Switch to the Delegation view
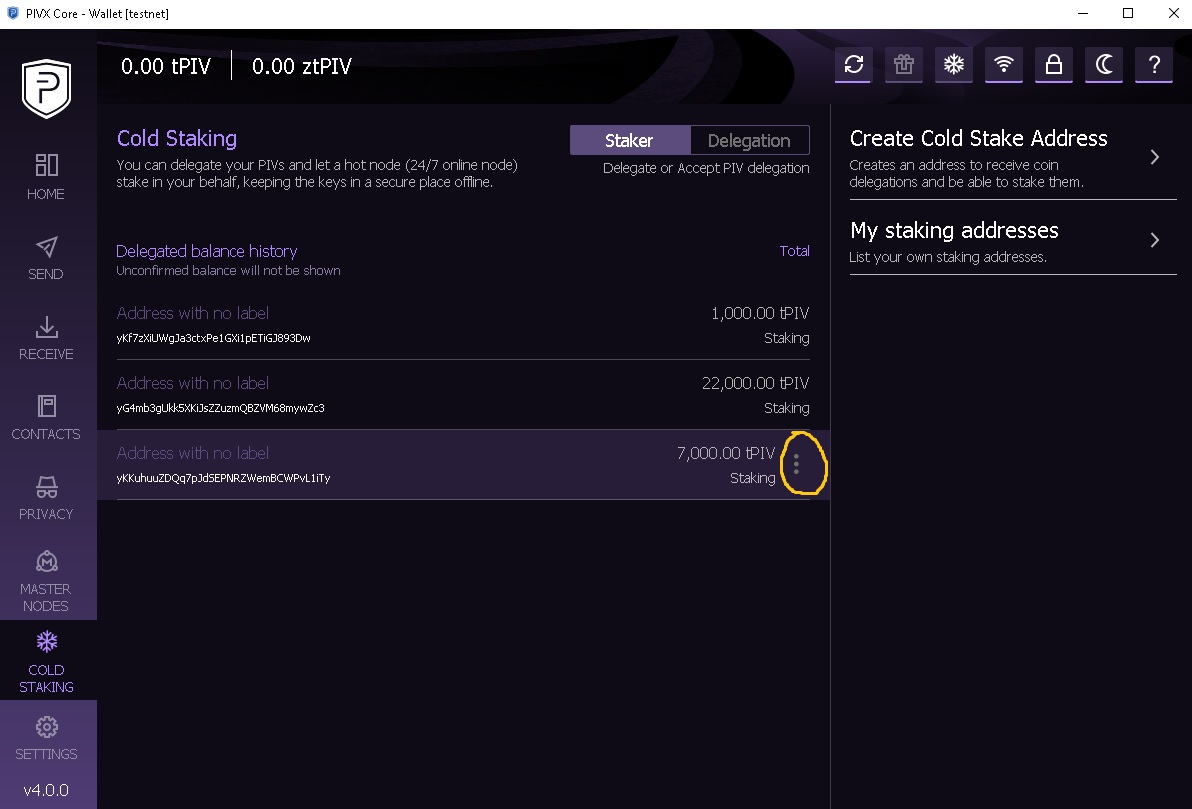This screenshot has height=809, width=1192. point(750,140)
